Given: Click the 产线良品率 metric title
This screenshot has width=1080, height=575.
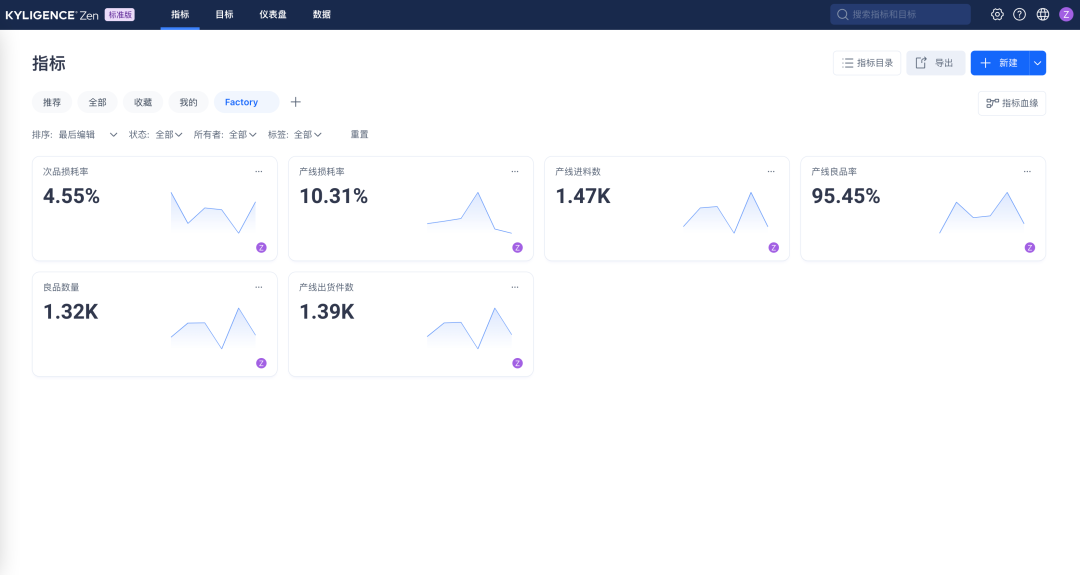Looking at the screenshot, I should (x=834, y=172).
